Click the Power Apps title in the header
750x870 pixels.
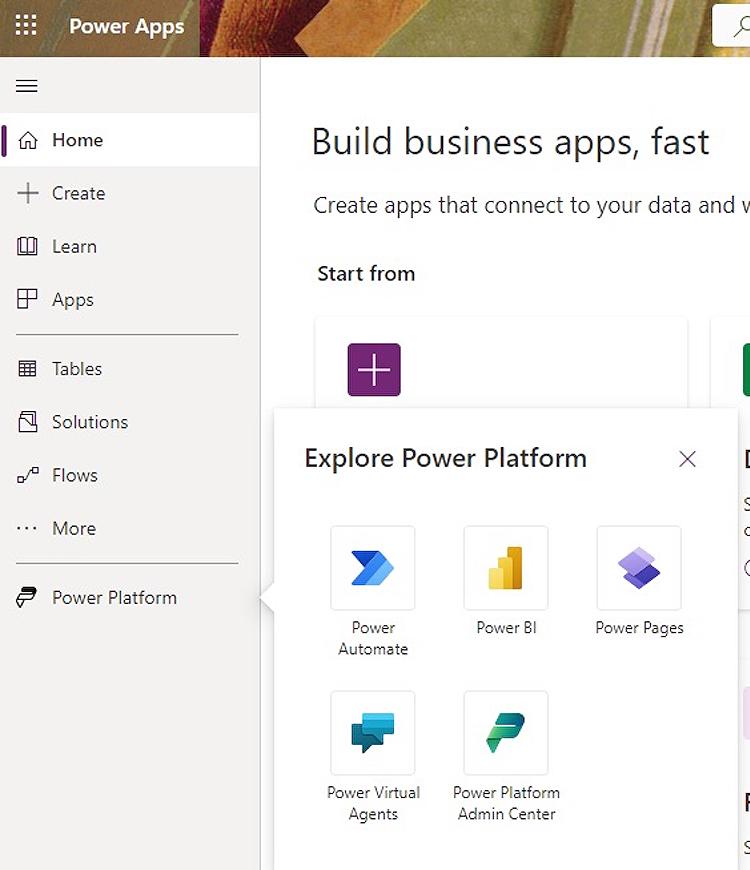pos(126,26)
